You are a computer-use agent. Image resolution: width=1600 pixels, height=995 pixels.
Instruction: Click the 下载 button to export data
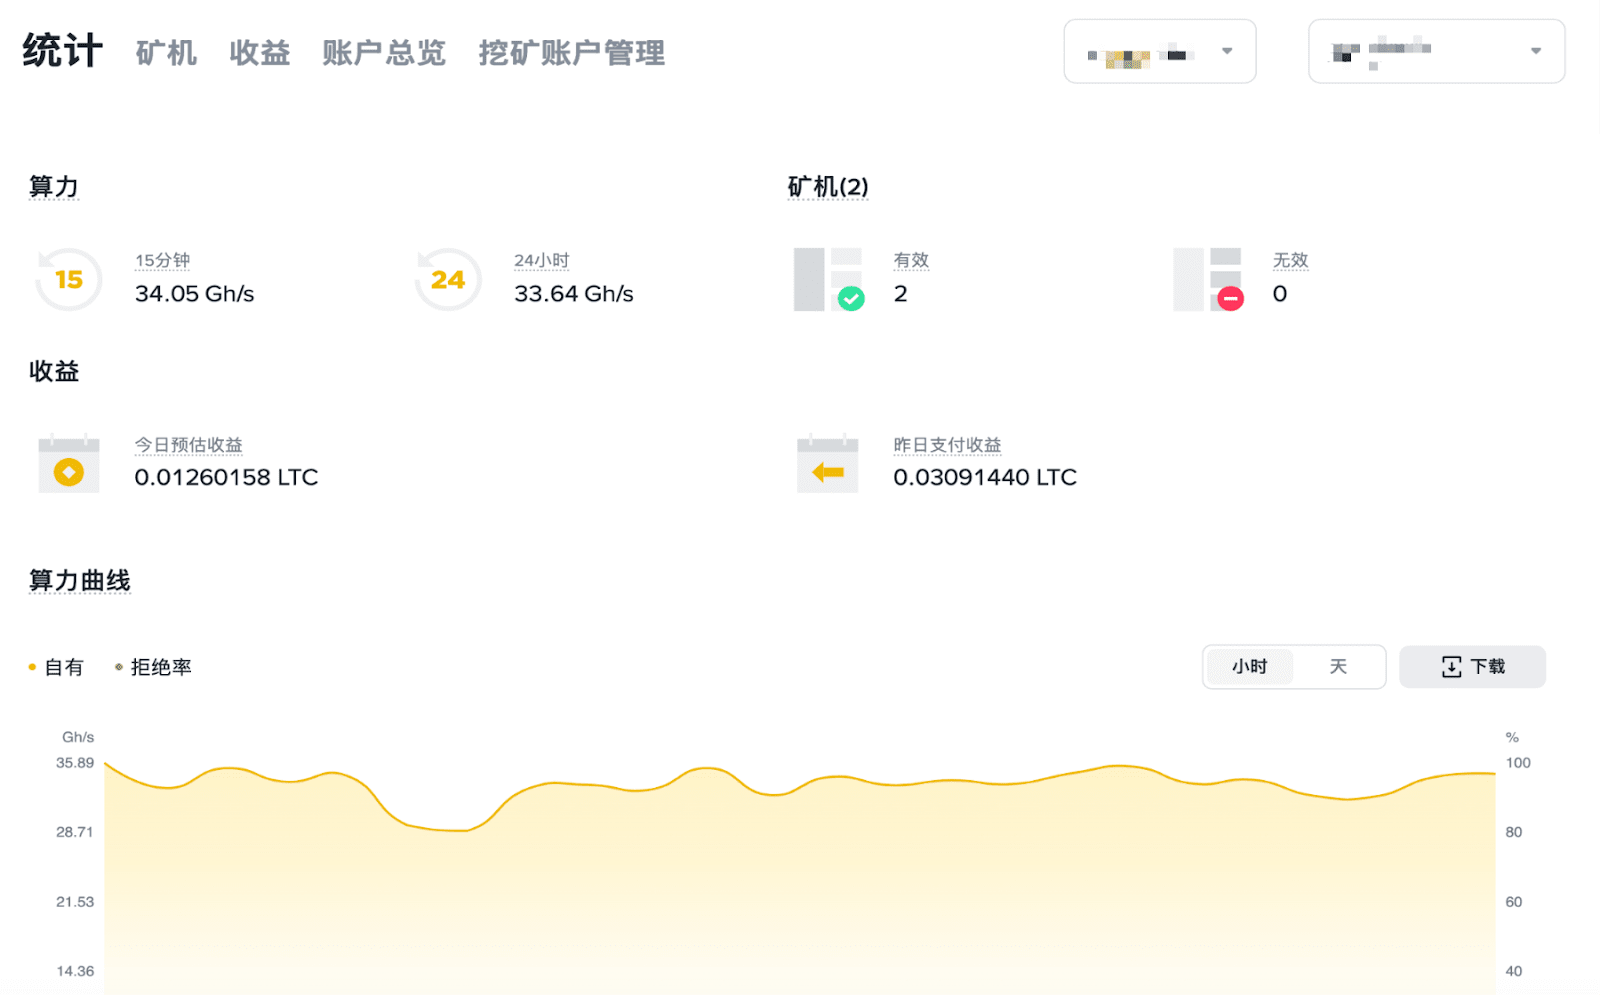pyautogui.click(x=1472, y=666)
